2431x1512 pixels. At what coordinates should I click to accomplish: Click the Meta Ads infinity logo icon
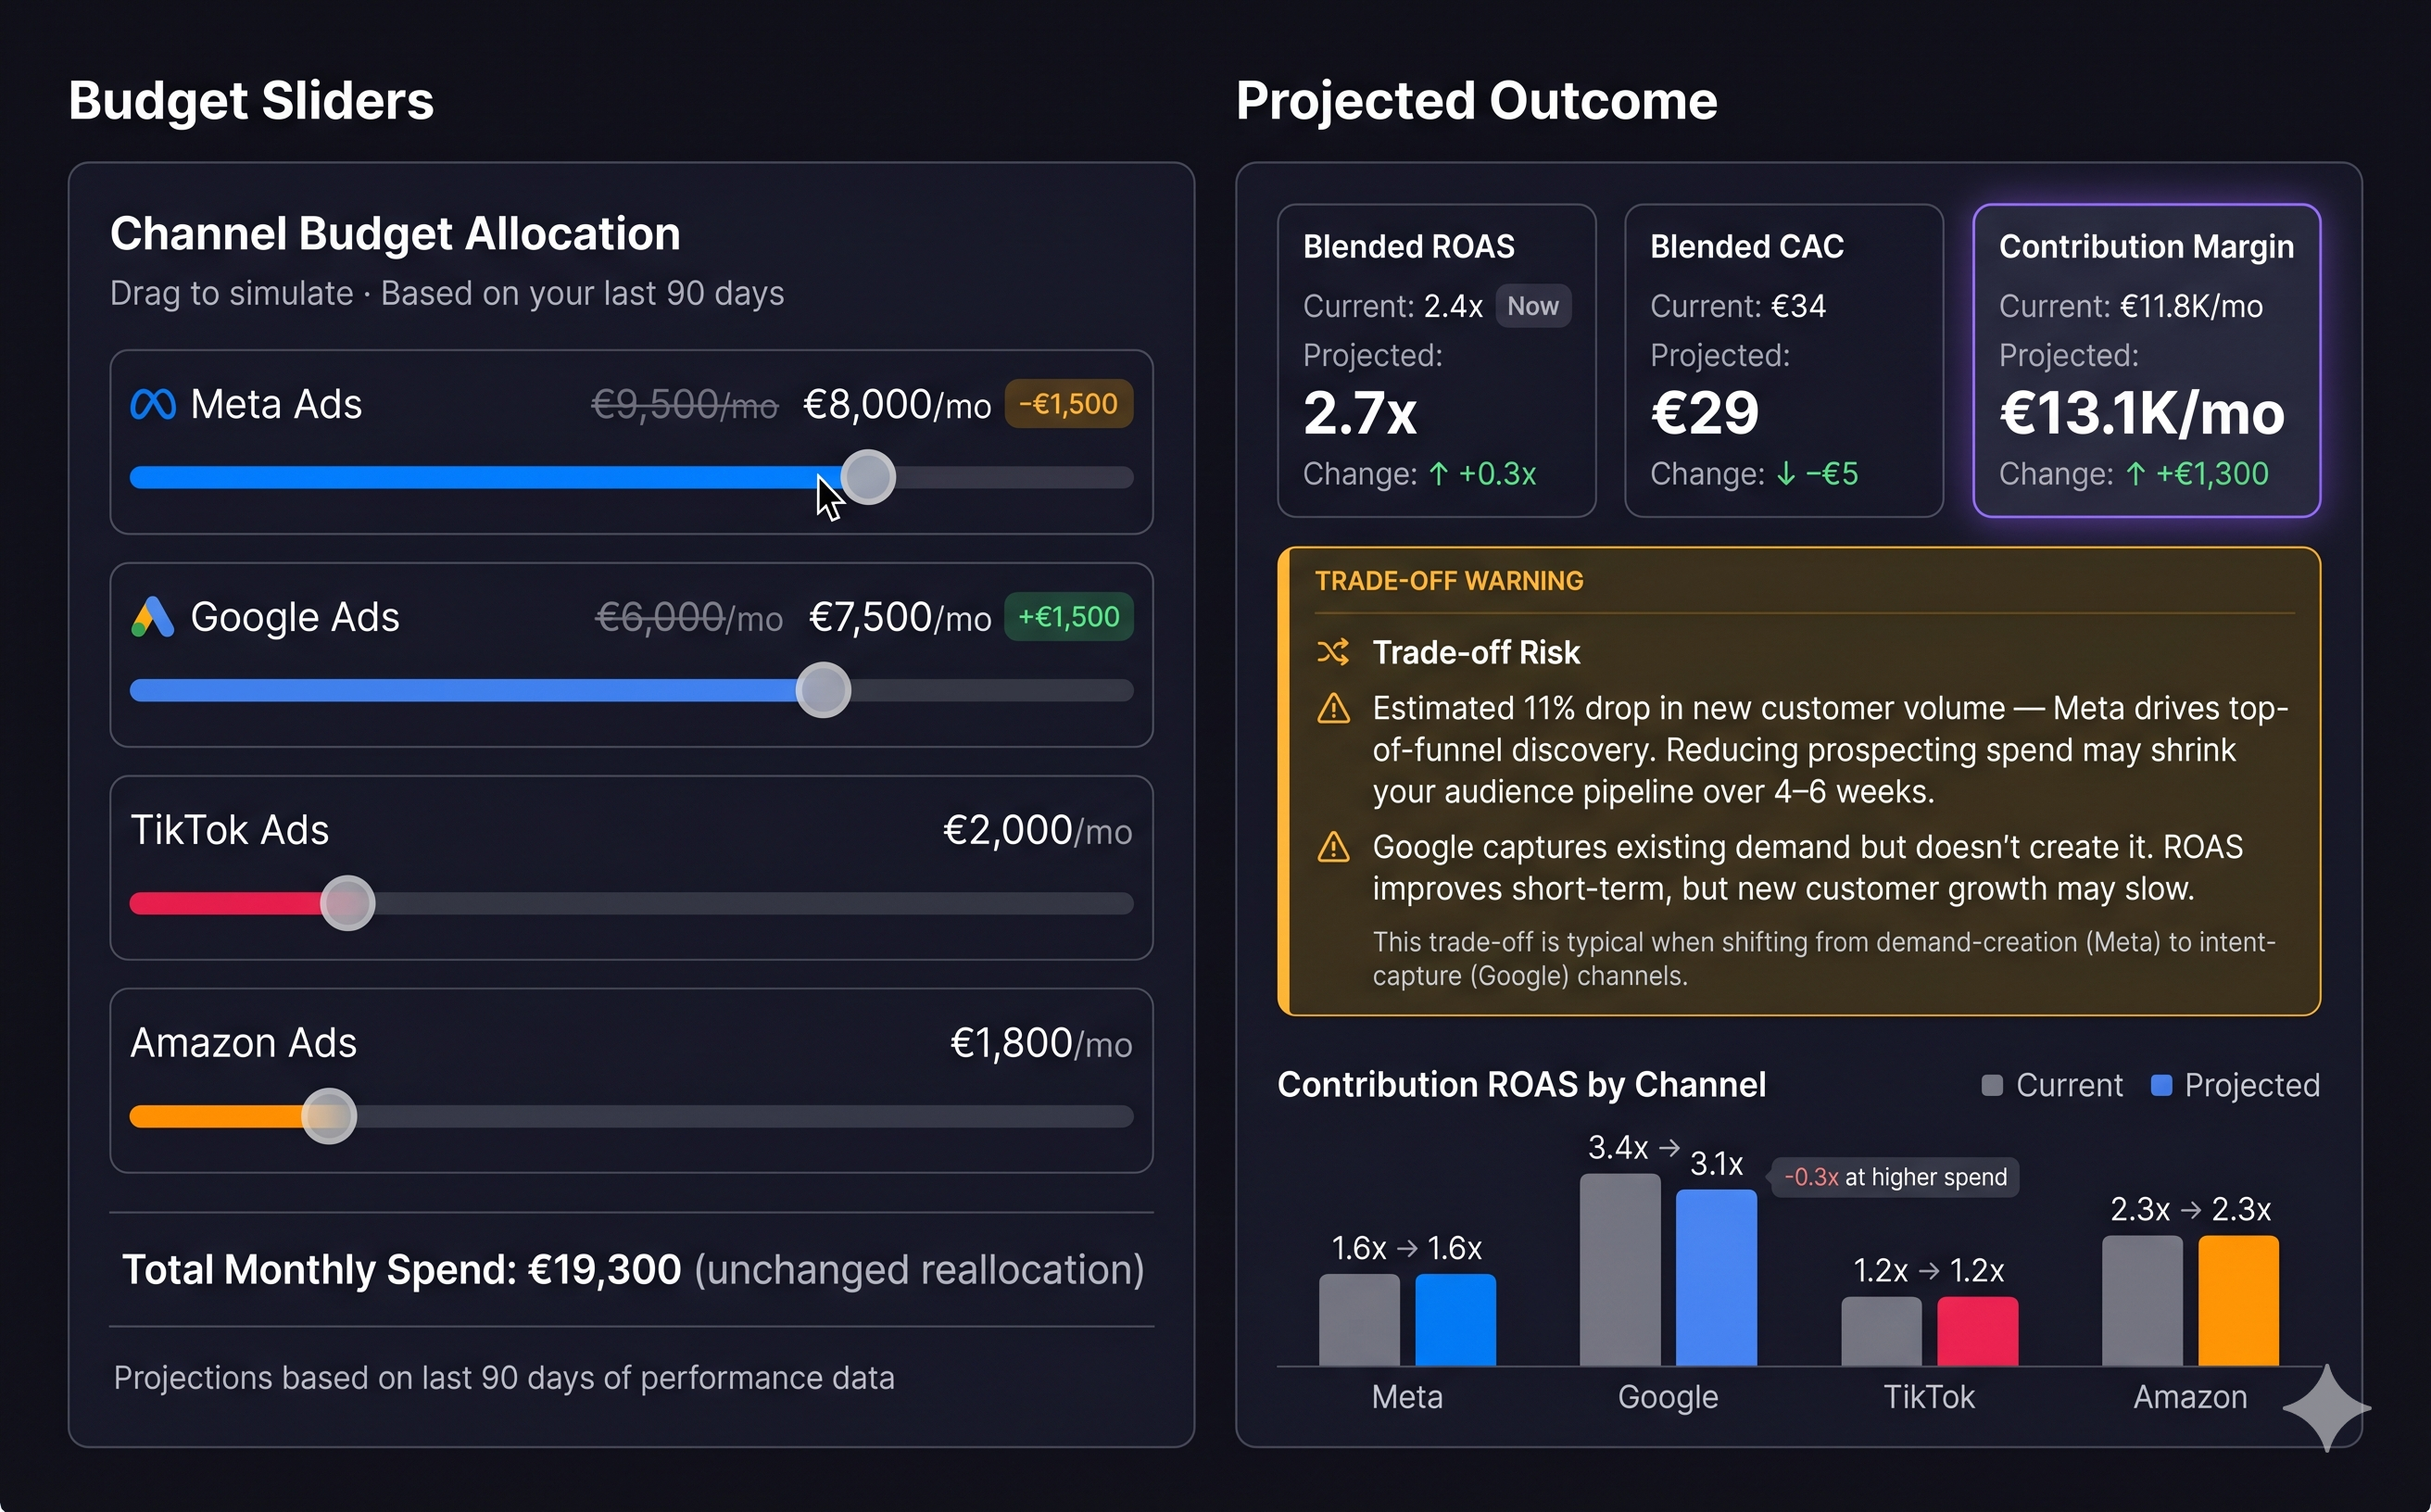153,404
